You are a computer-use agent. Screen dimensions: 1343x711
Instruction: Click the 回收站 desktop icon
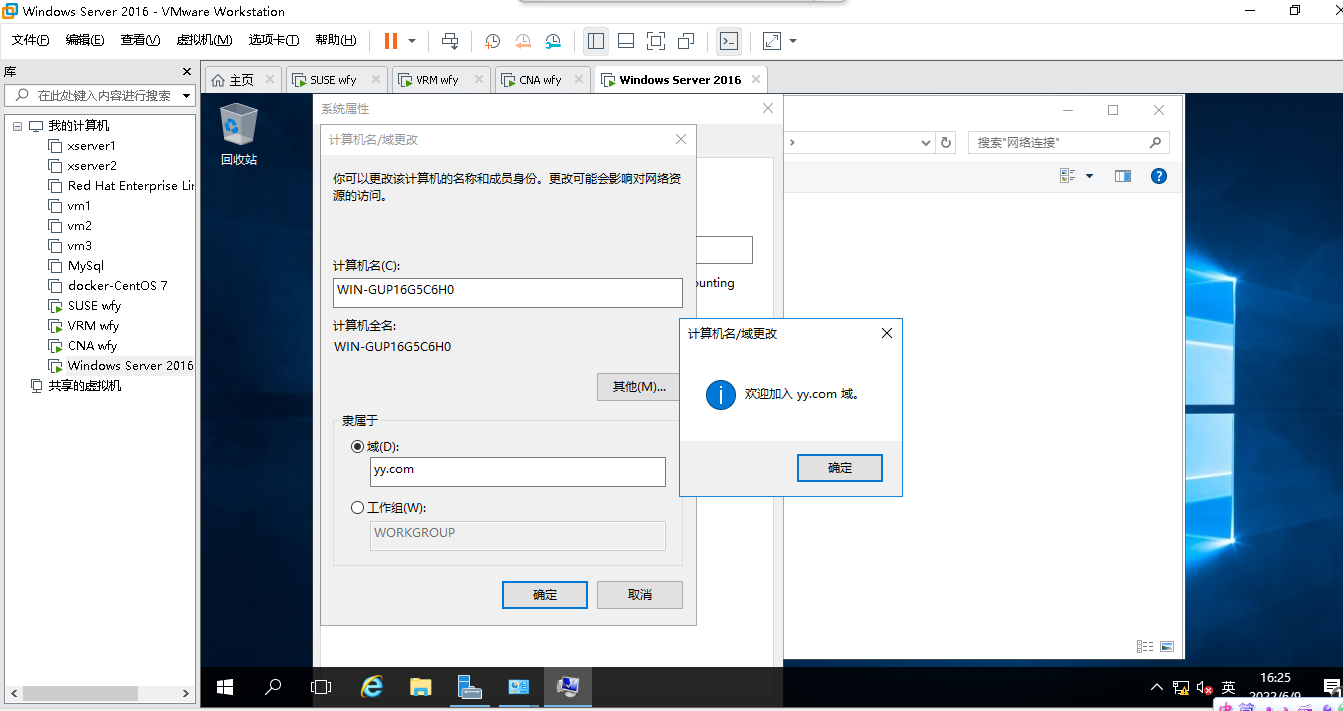(x=239, y=135)
